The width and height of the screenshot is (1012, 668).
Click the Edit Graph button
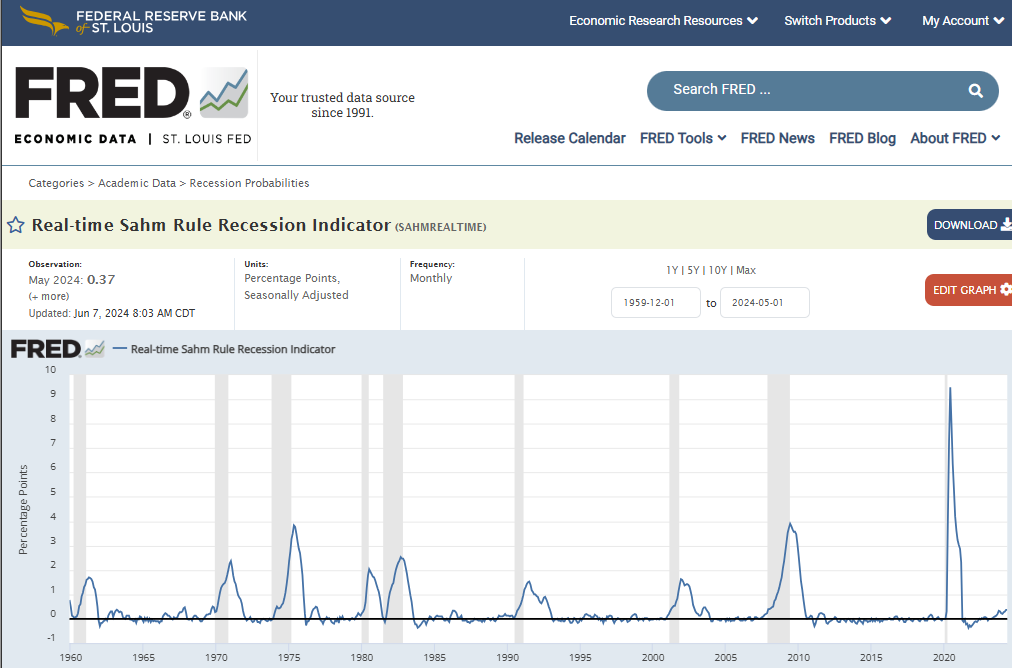[968, 290]
